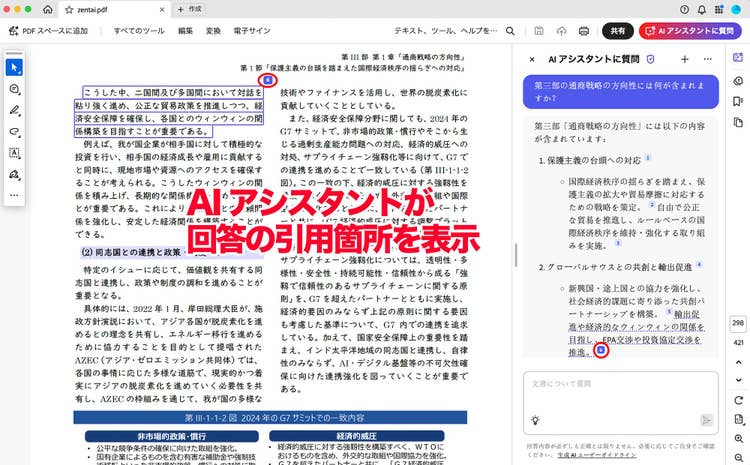The height and width of the screenshot is (465, 750).
Task: Open generative summary icon in right rail
Action: pos(738,80)
